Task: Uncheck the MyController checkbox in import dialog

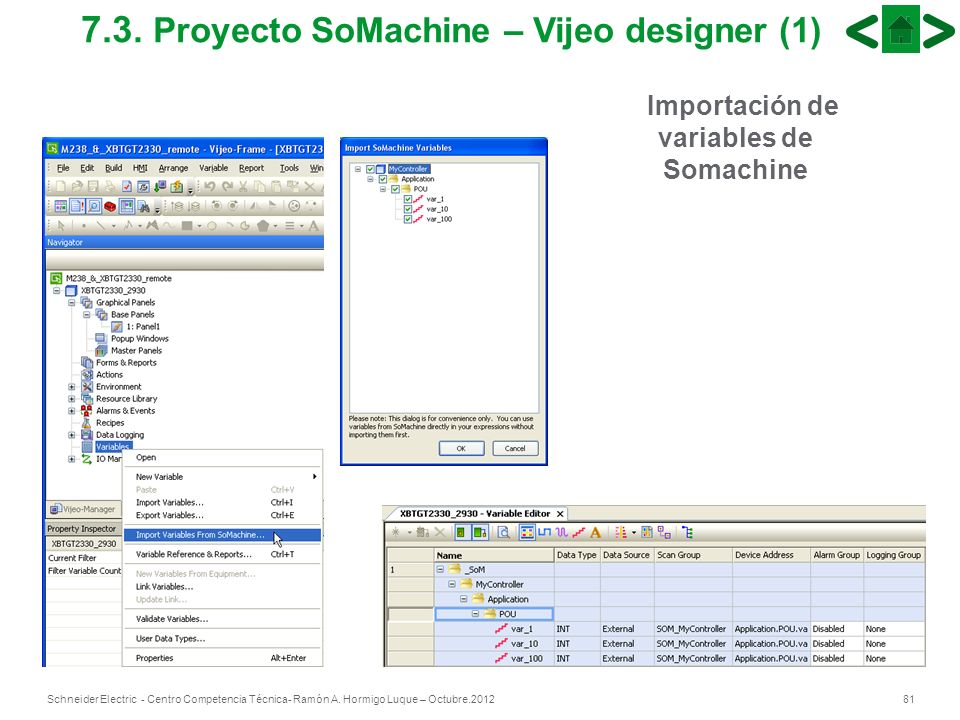Action: click(x=370, y=169)
